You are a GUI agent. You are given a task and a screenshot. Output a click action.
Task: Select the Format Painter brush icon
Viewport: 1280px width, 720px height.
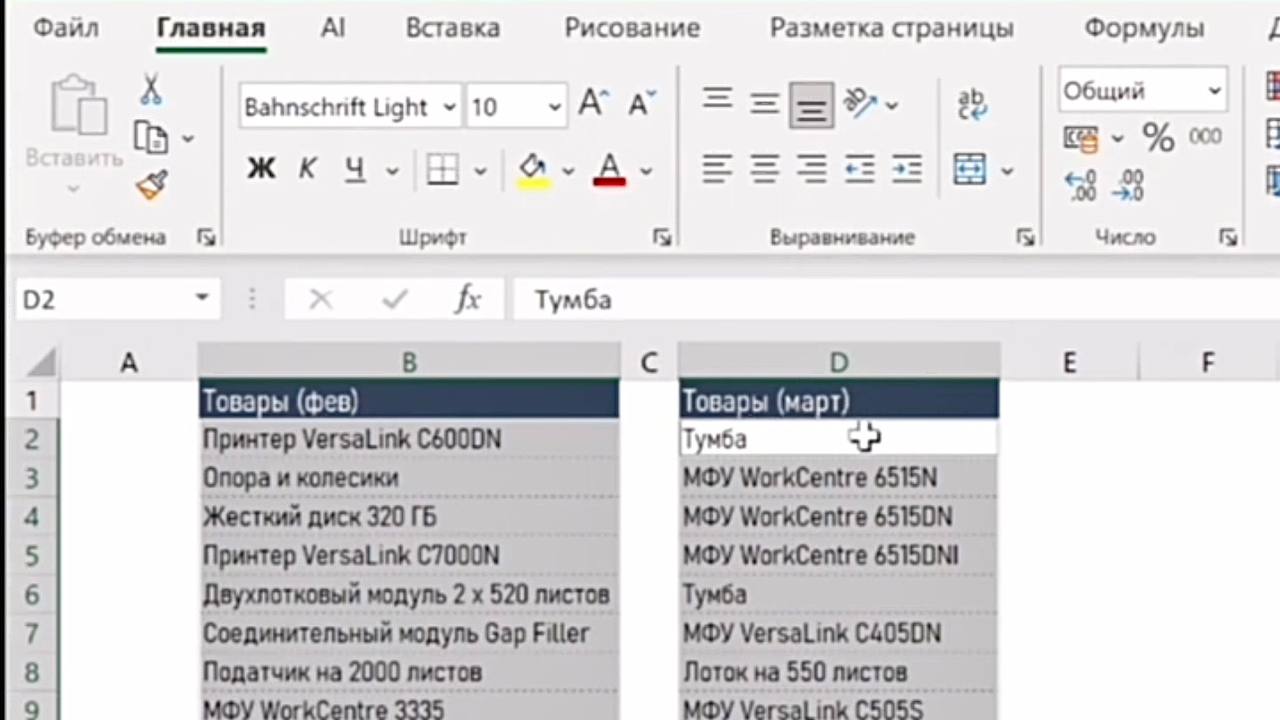[x=151, y=184]
